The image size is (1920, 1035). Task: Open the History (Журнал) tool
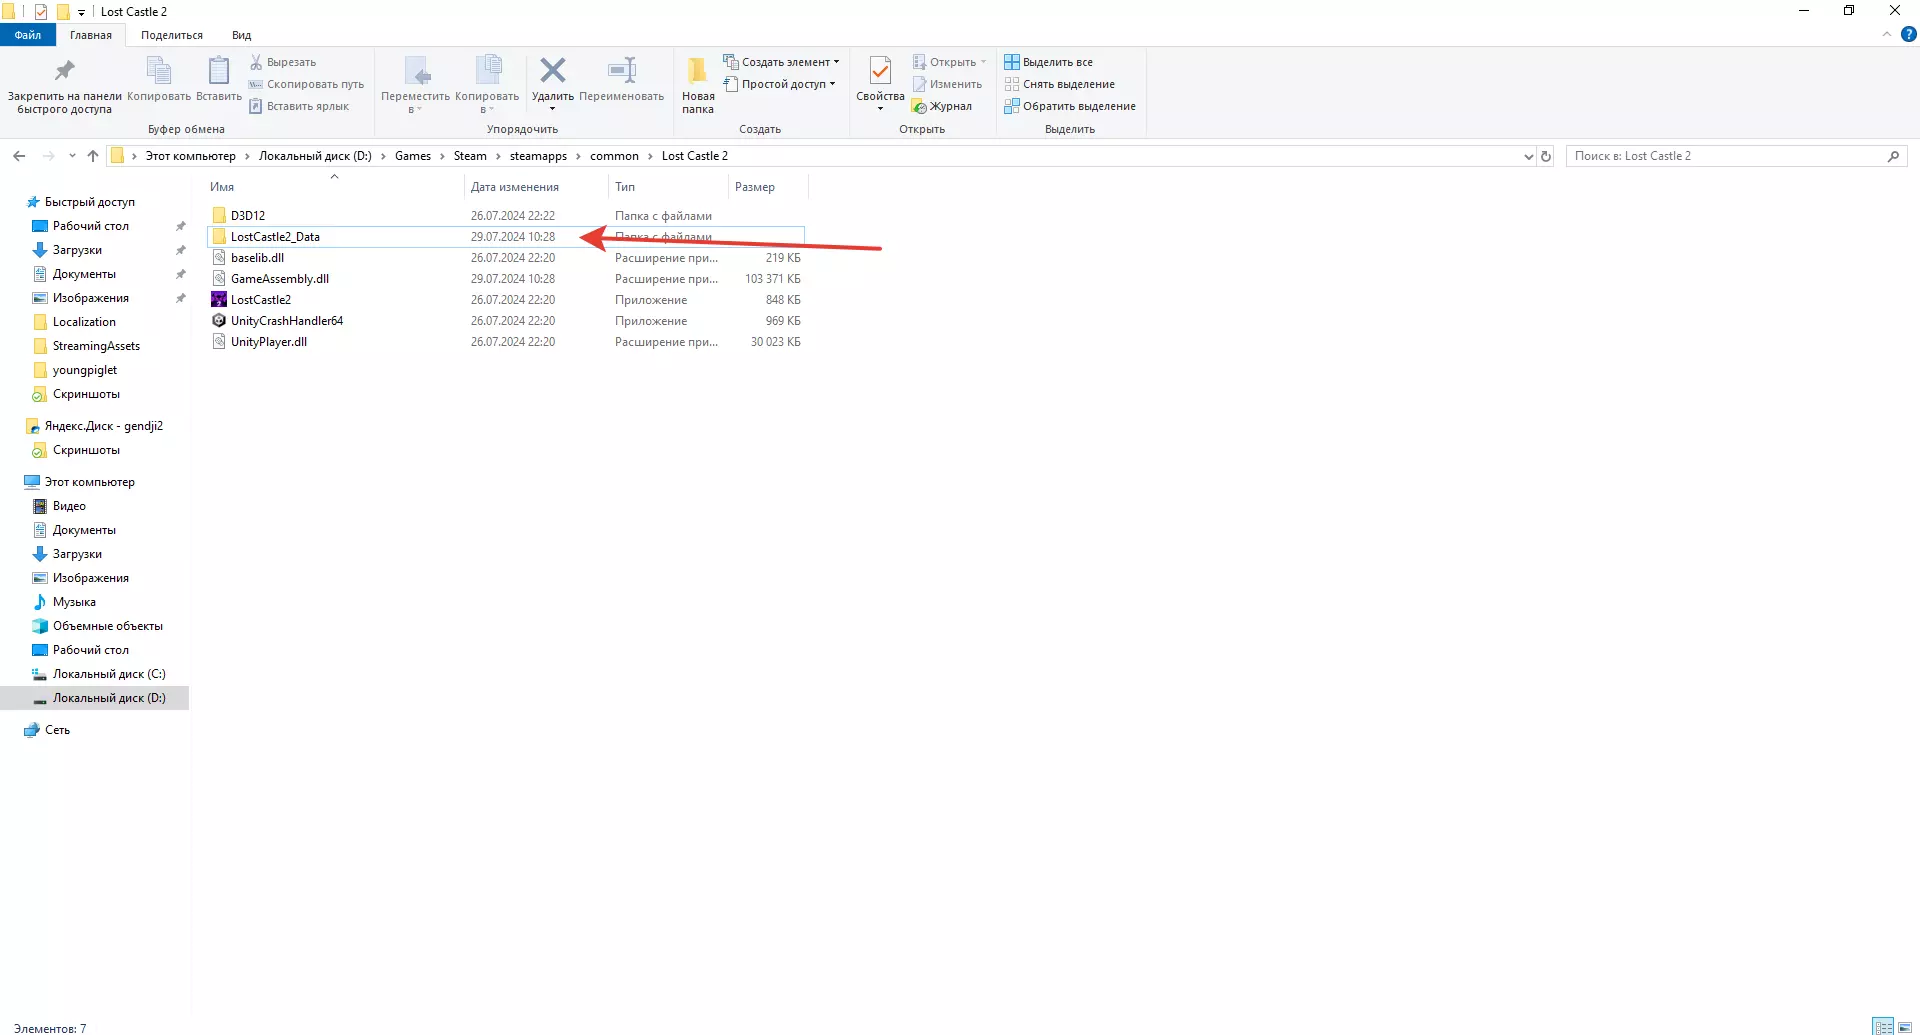(942, 106)
